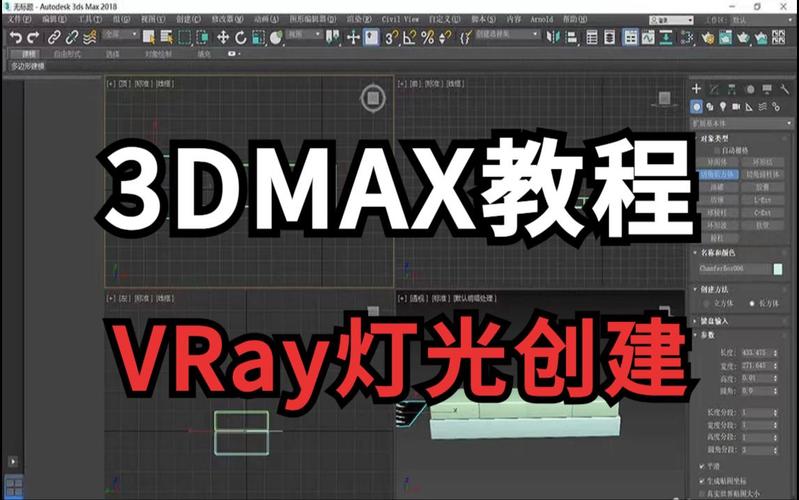Enable the 自动栅格 checkbox

tap(717, 150)
